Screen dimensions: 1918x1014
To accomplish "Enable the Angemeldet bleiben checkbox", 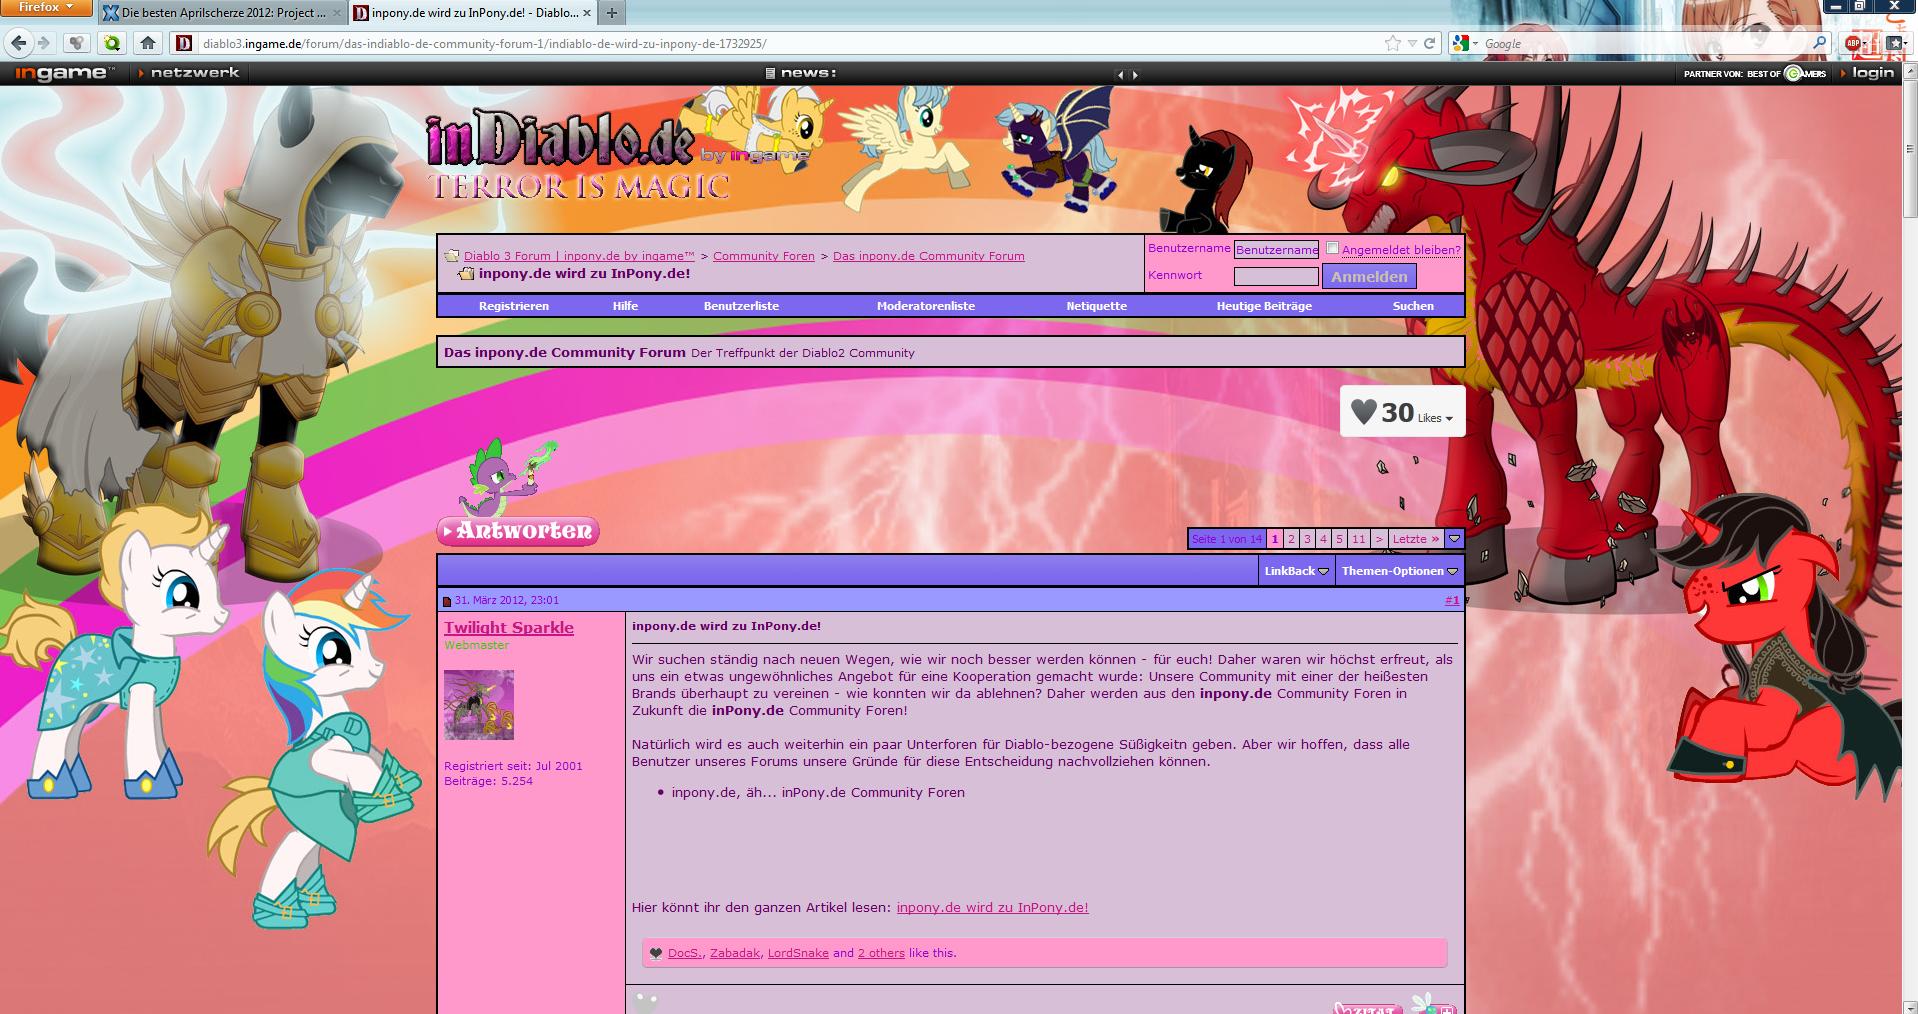I will click(1332, 248).
